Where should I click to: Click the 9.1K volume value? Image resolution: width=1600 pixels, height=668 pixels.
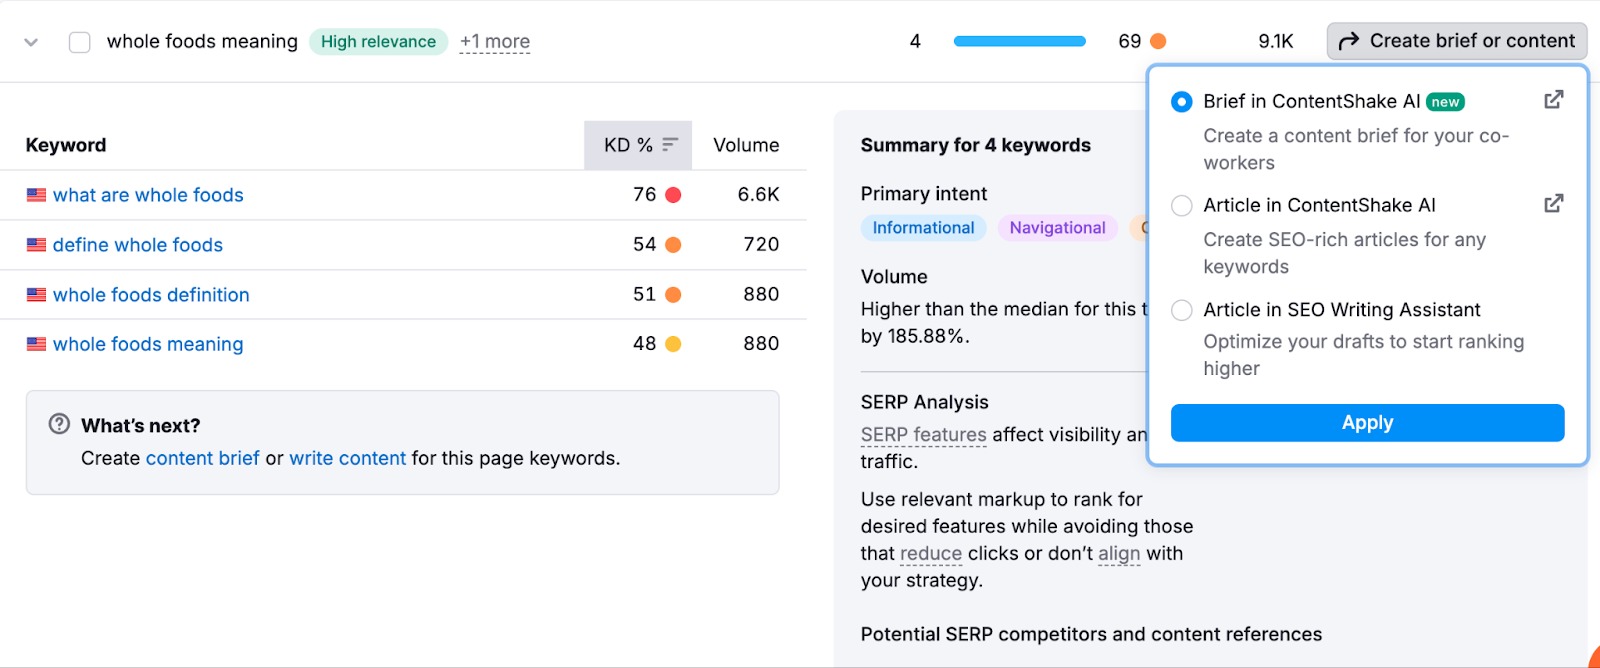[1275, 41]
